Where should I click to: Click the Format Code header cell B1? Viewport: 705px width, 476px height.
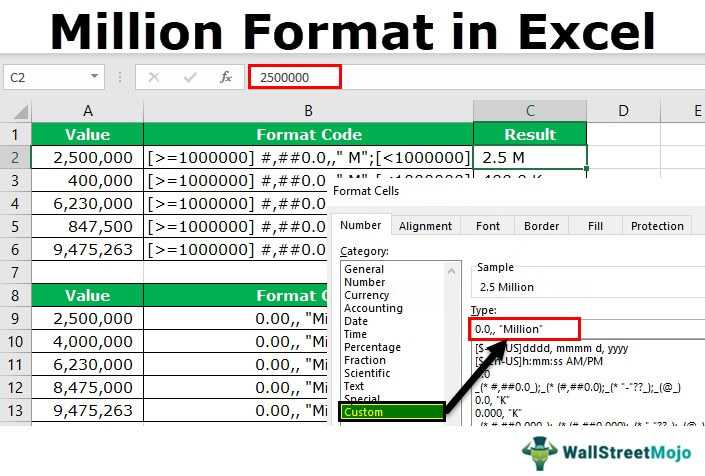[x=308, y=134]
